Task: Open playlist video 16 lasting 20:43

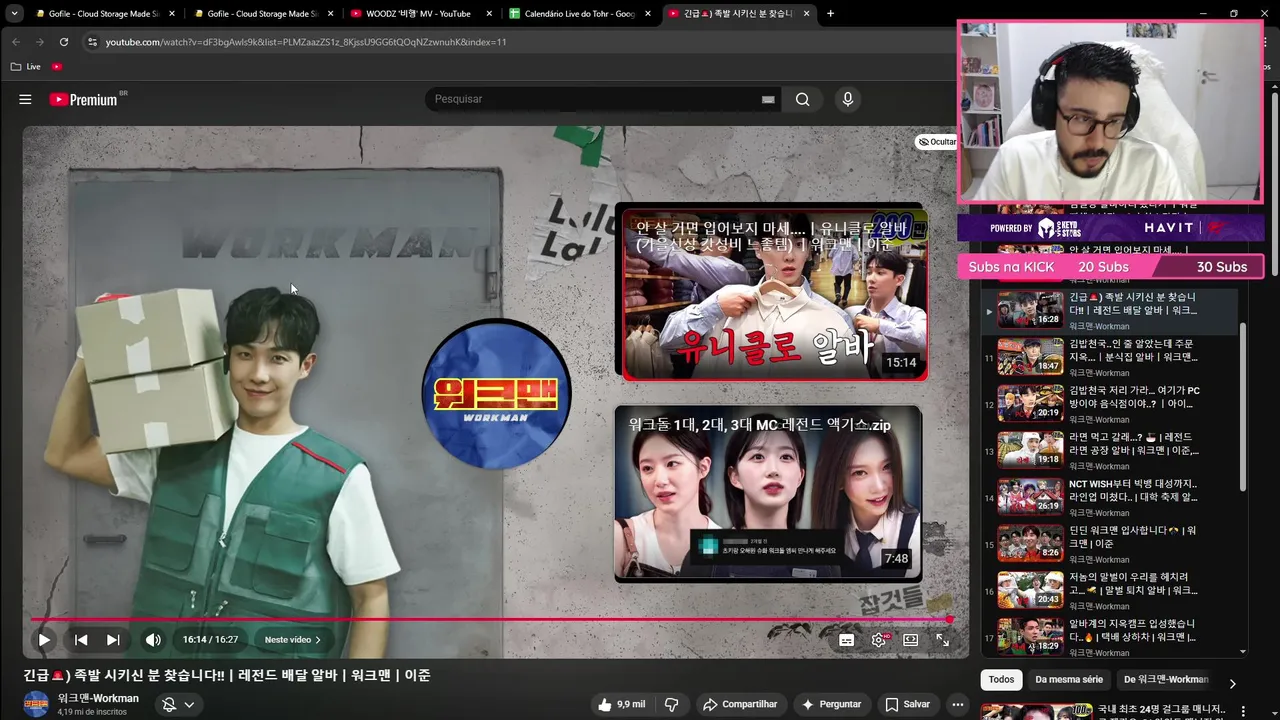Action: coord(1110,591)
